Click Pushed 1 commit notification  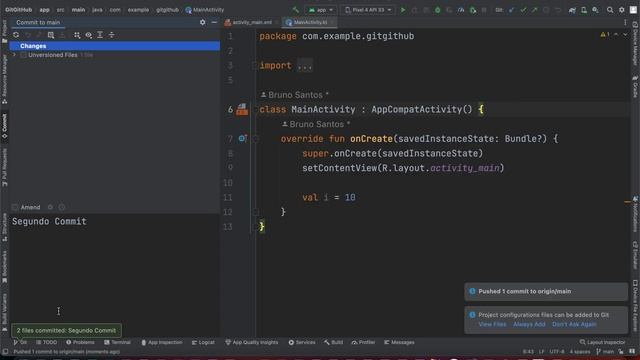(546, 291)
